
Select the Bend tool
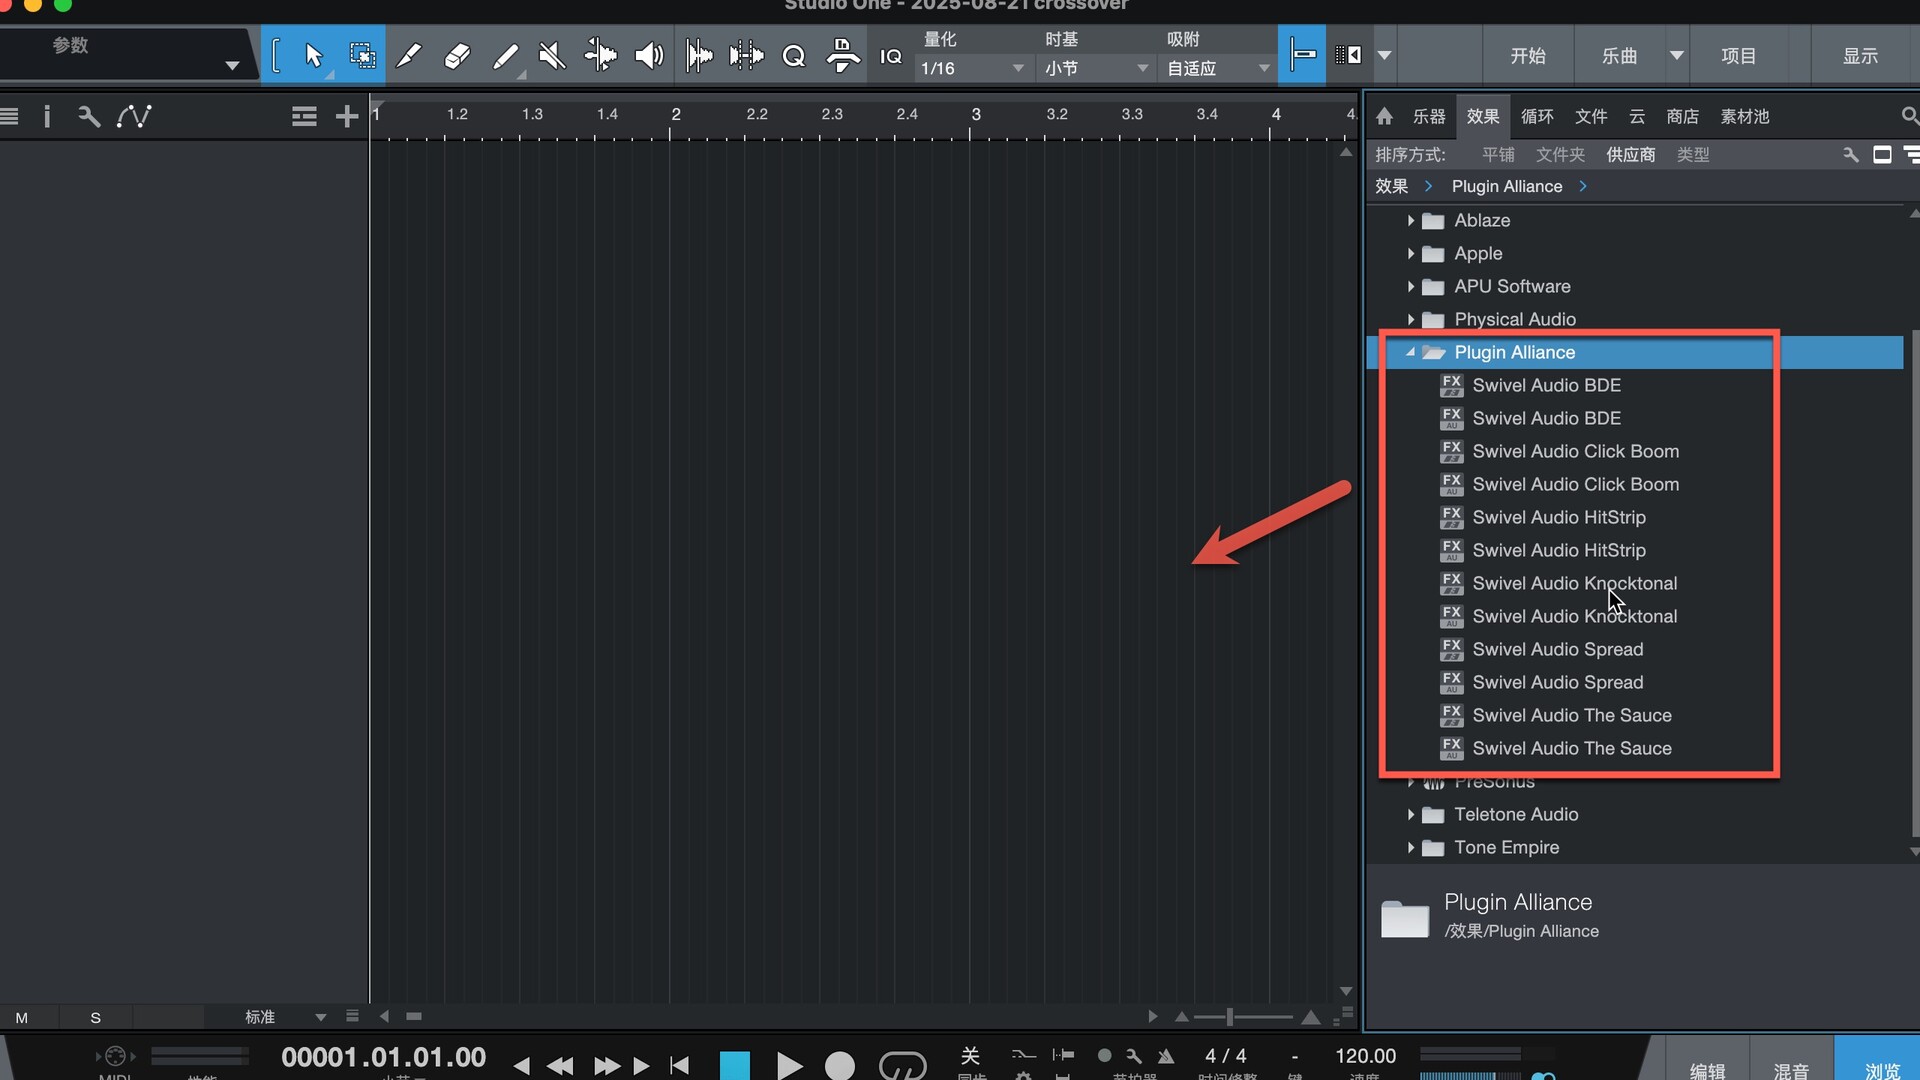pos(600,55)
